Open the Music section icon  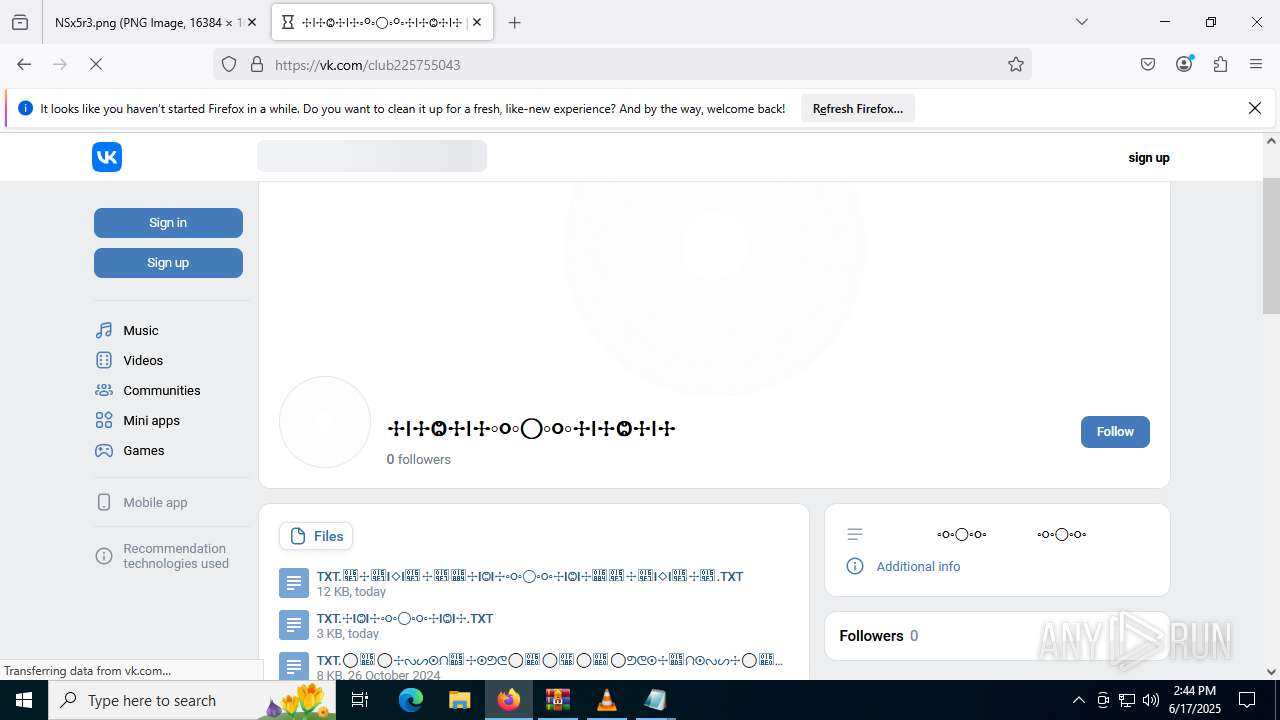[104, 330]
